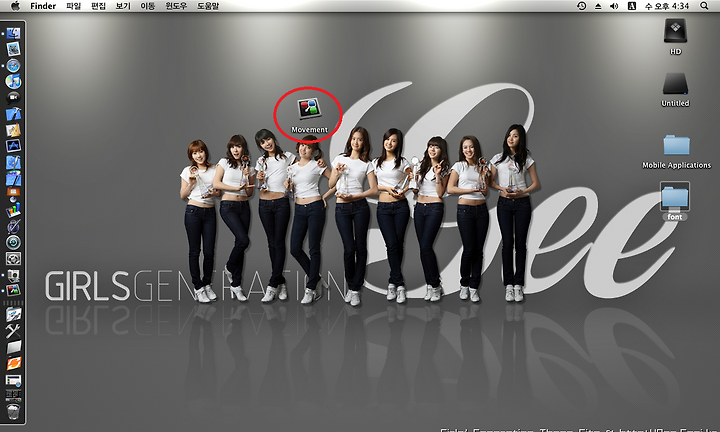Click the 'Untitled' drive label
This screenshot has height=432, width=720.
(675, 103)
